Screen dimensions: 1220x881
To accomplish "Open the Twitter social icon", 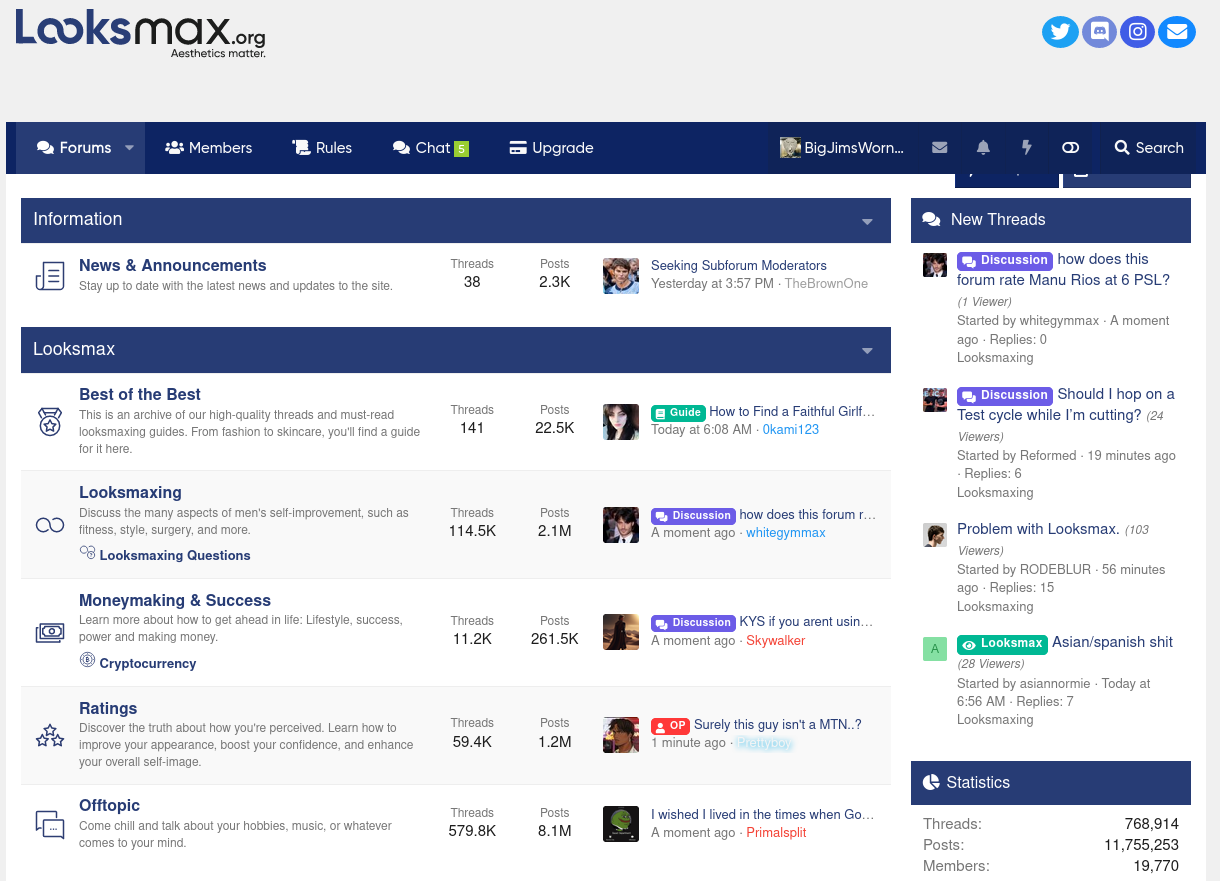I will coord(1061,31).
